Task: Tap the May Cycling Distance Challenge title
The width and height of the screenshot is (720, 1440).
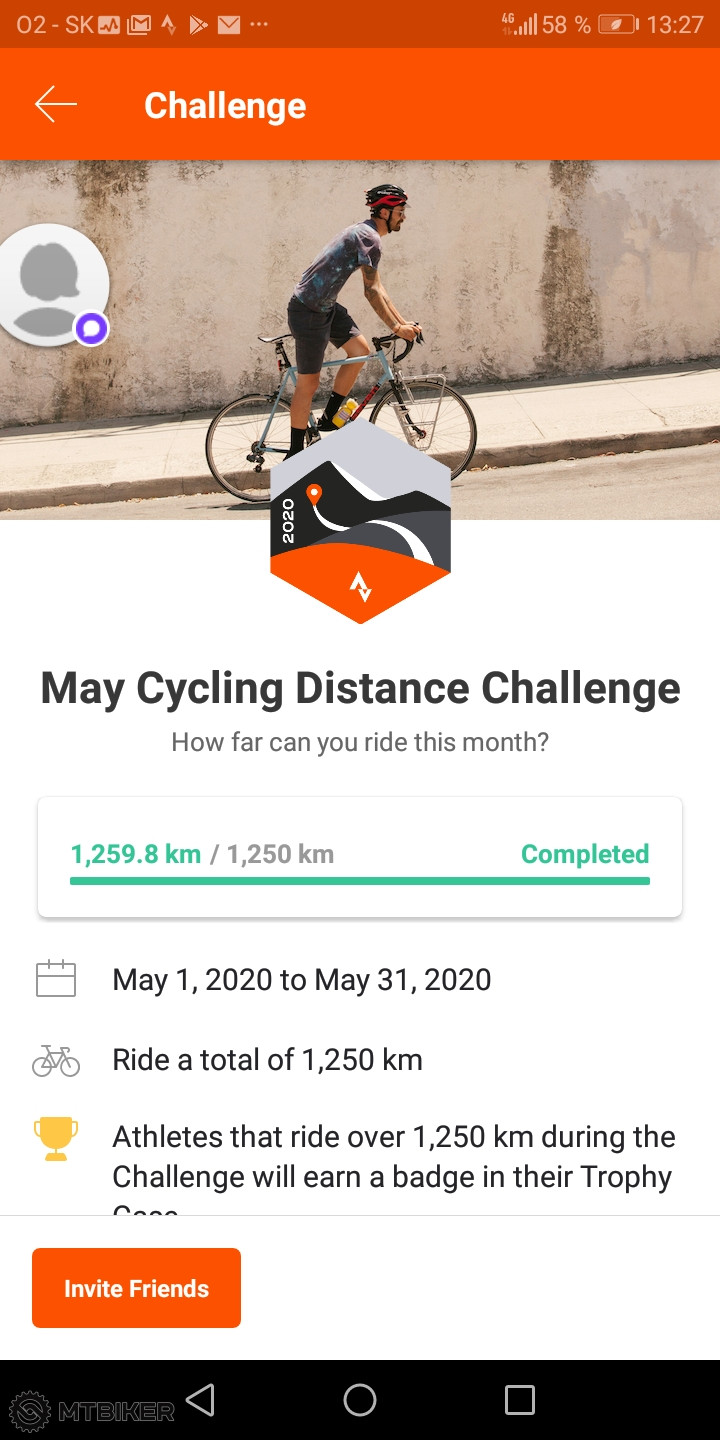Action: (x=360, y=689)
